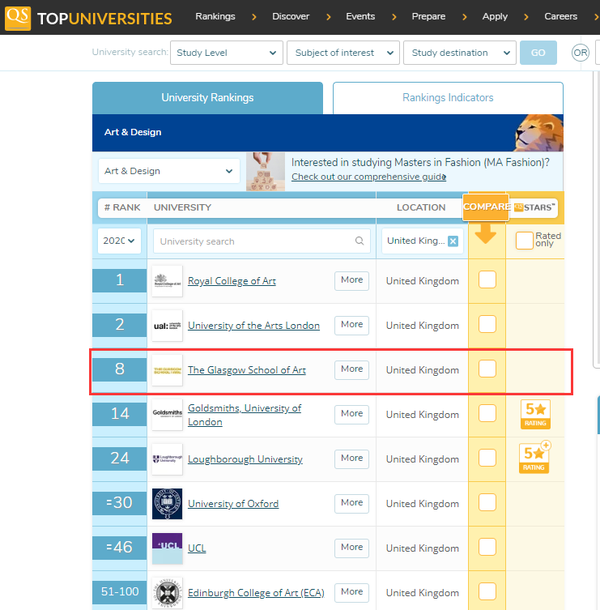Open the Prepare menu
Image resolution: width=600 pixels, height=610 pixels.
(x=428, y=16)
